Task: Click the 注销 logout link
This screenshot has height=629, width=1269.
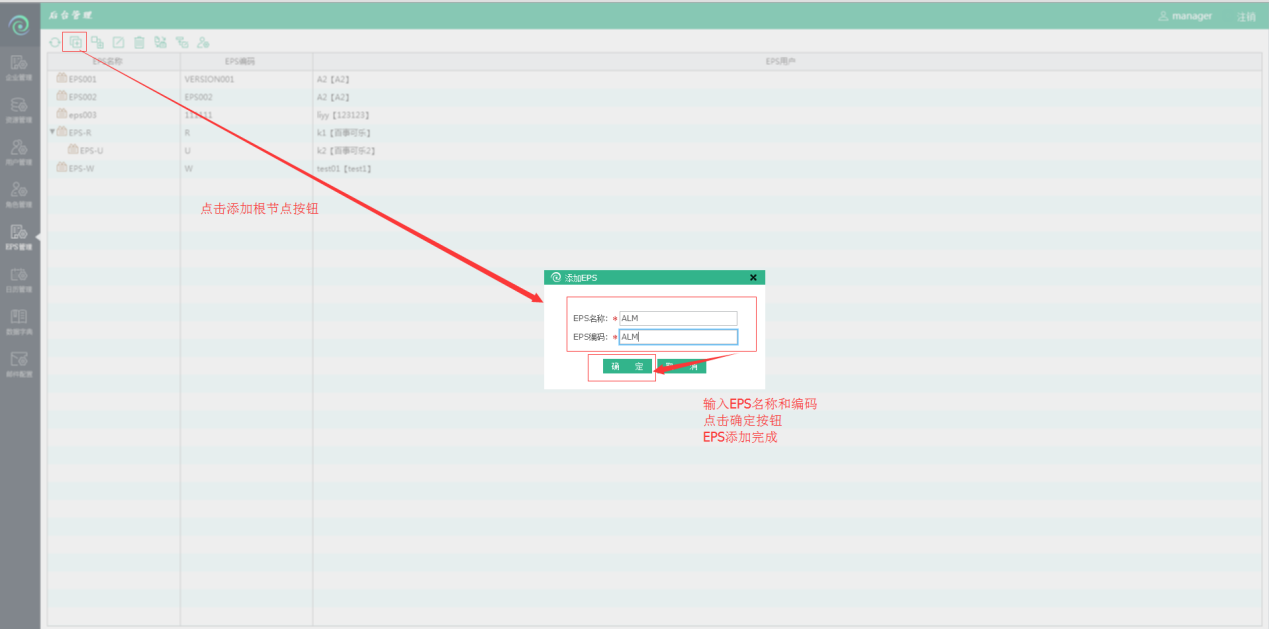Action: point(1246,16)
